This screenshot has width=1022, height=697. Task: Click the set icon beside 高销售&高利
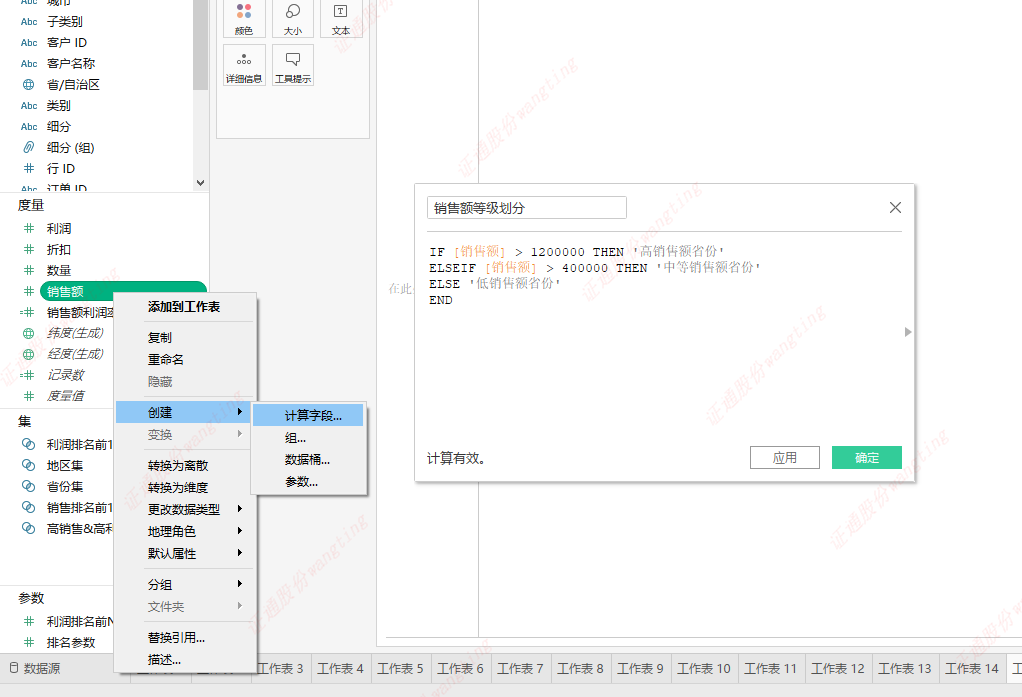pyautogui.click(x=29, y=528)
